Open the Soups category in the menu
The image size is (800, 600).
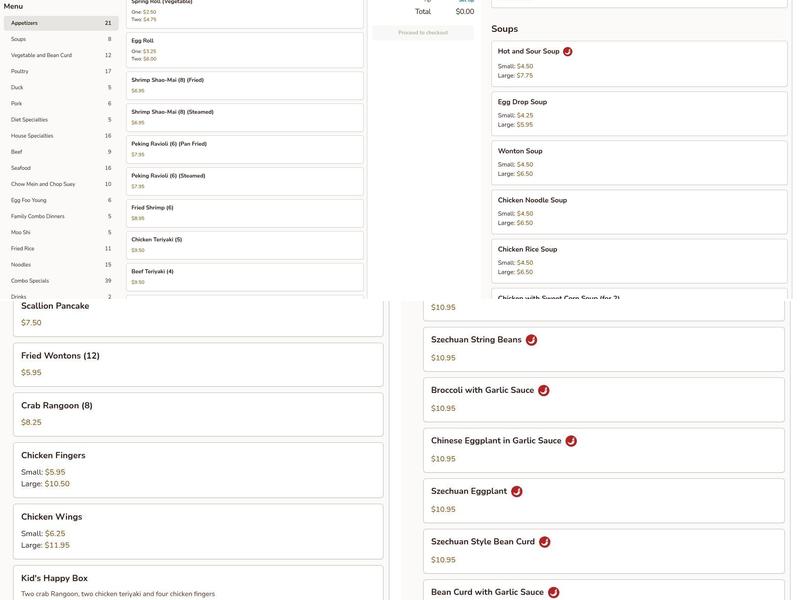coord(60,39)
